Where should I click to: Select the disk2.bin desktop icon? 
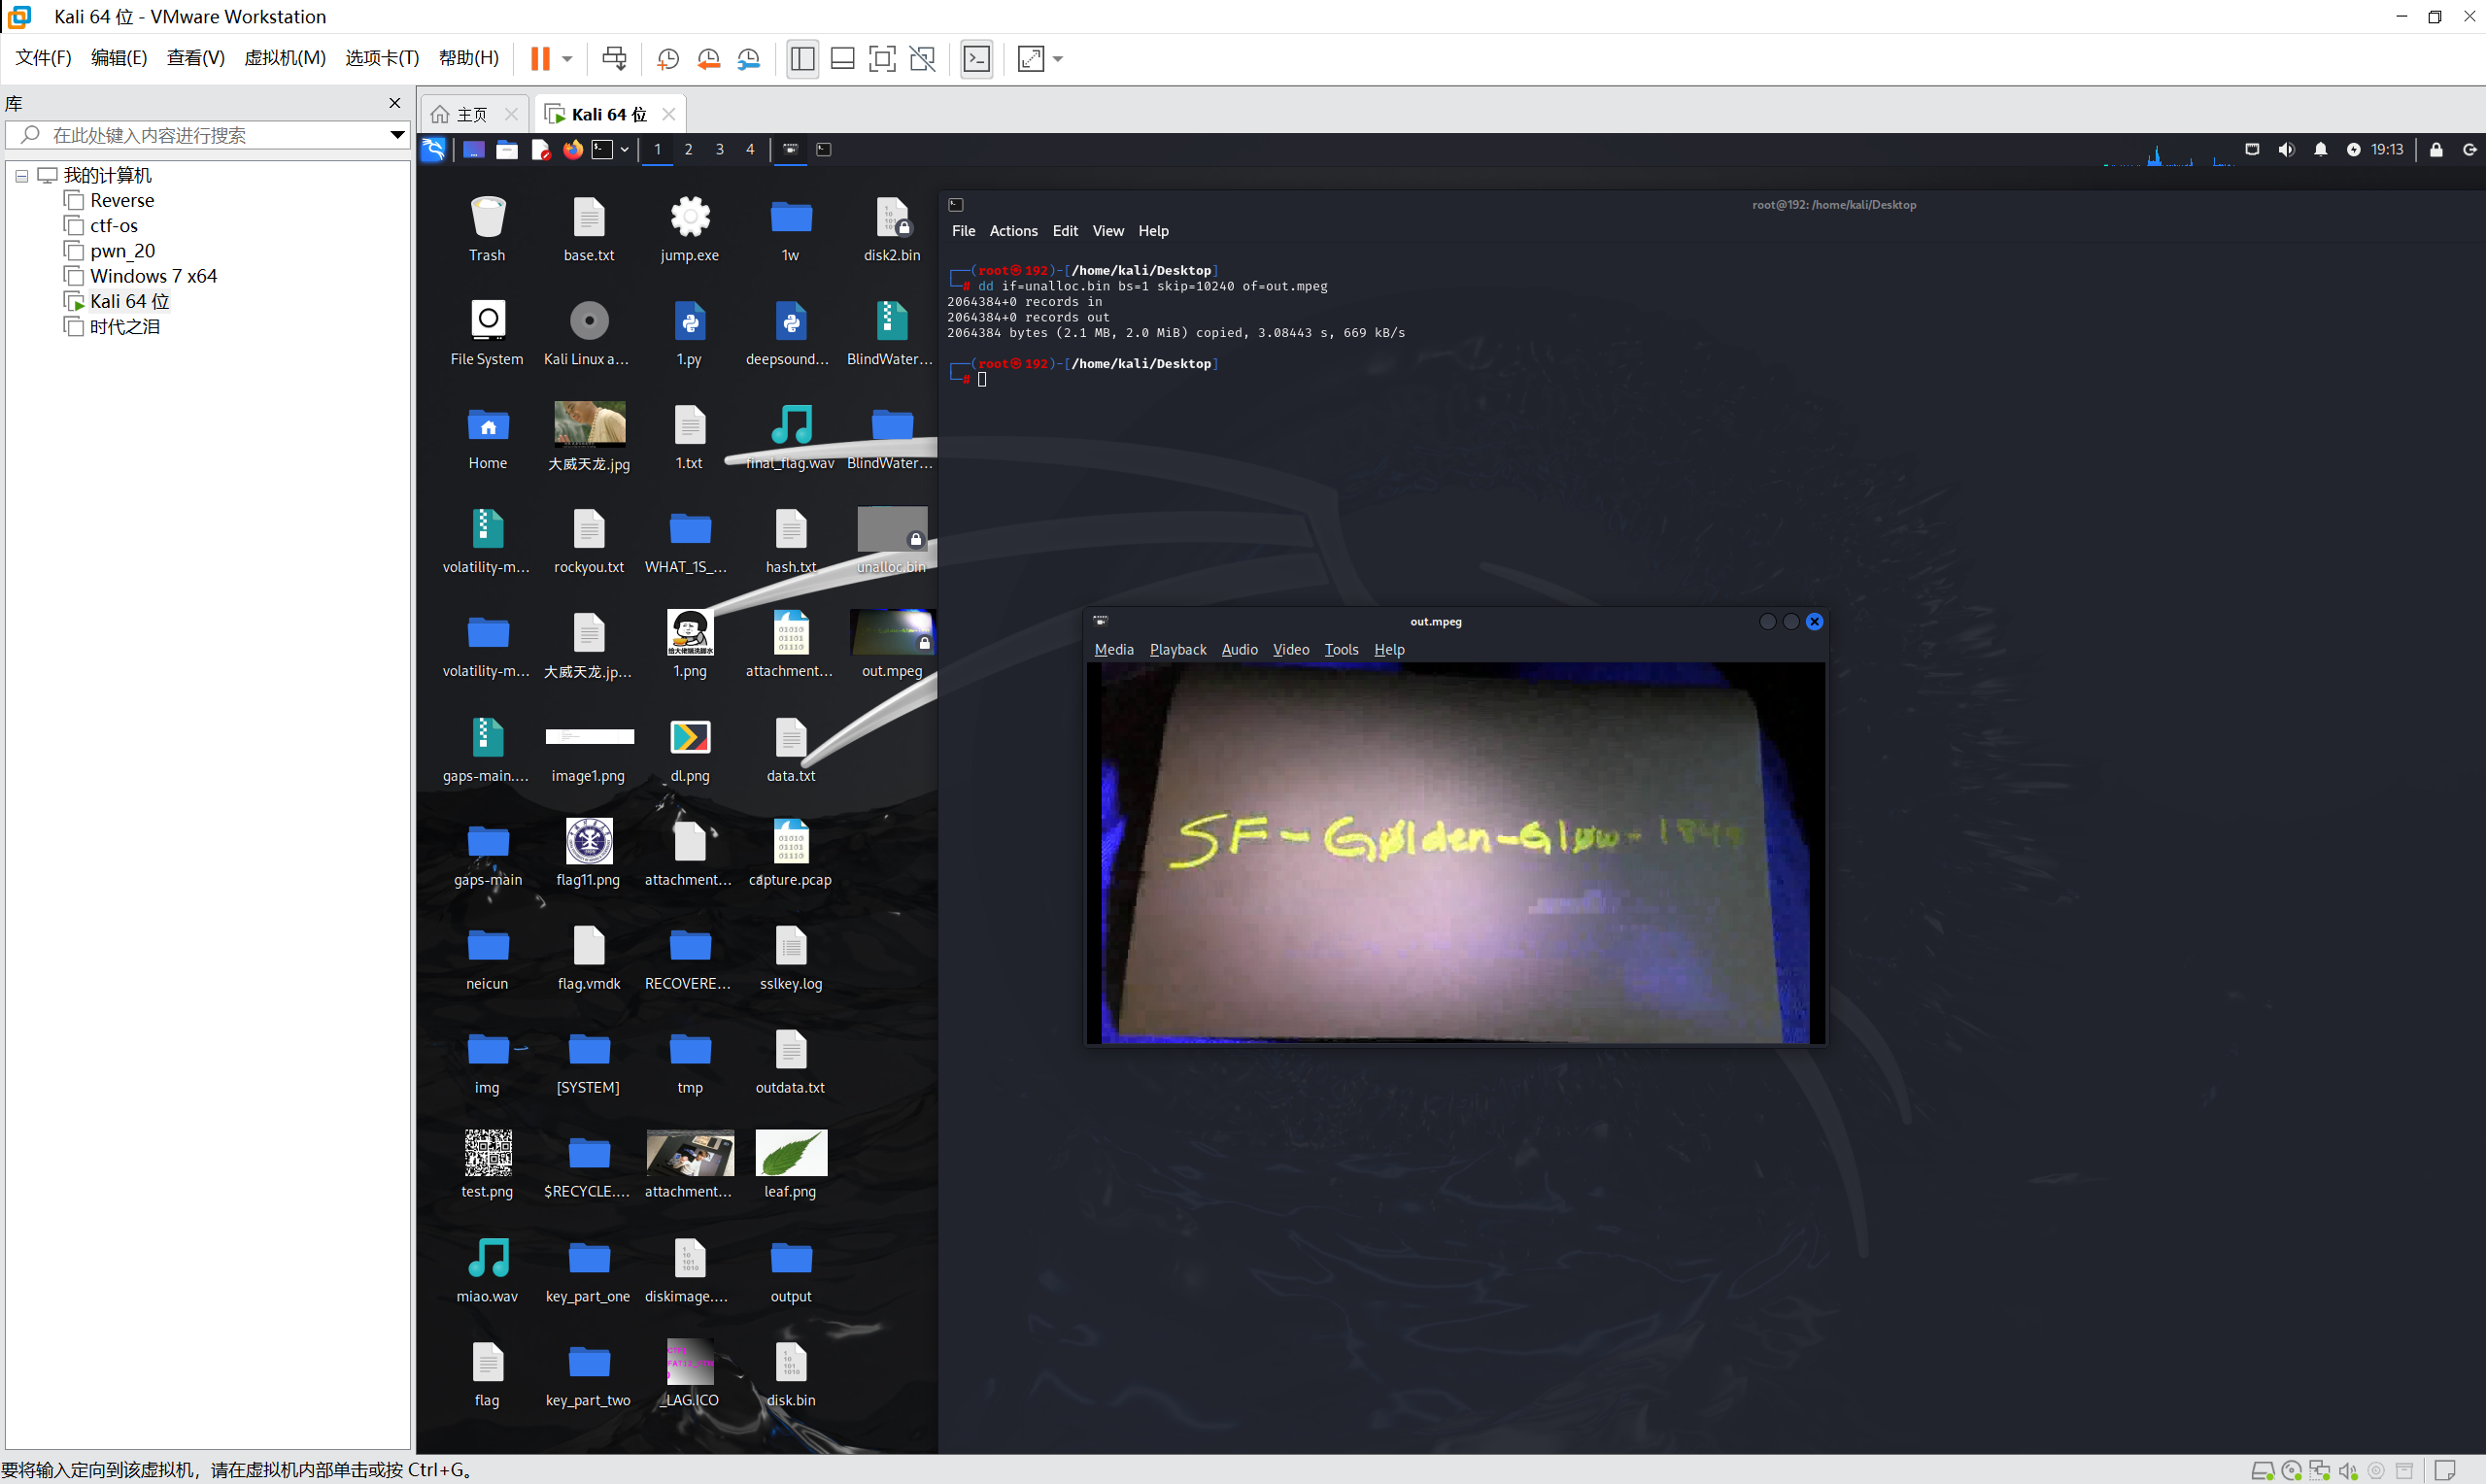point(892,229)
